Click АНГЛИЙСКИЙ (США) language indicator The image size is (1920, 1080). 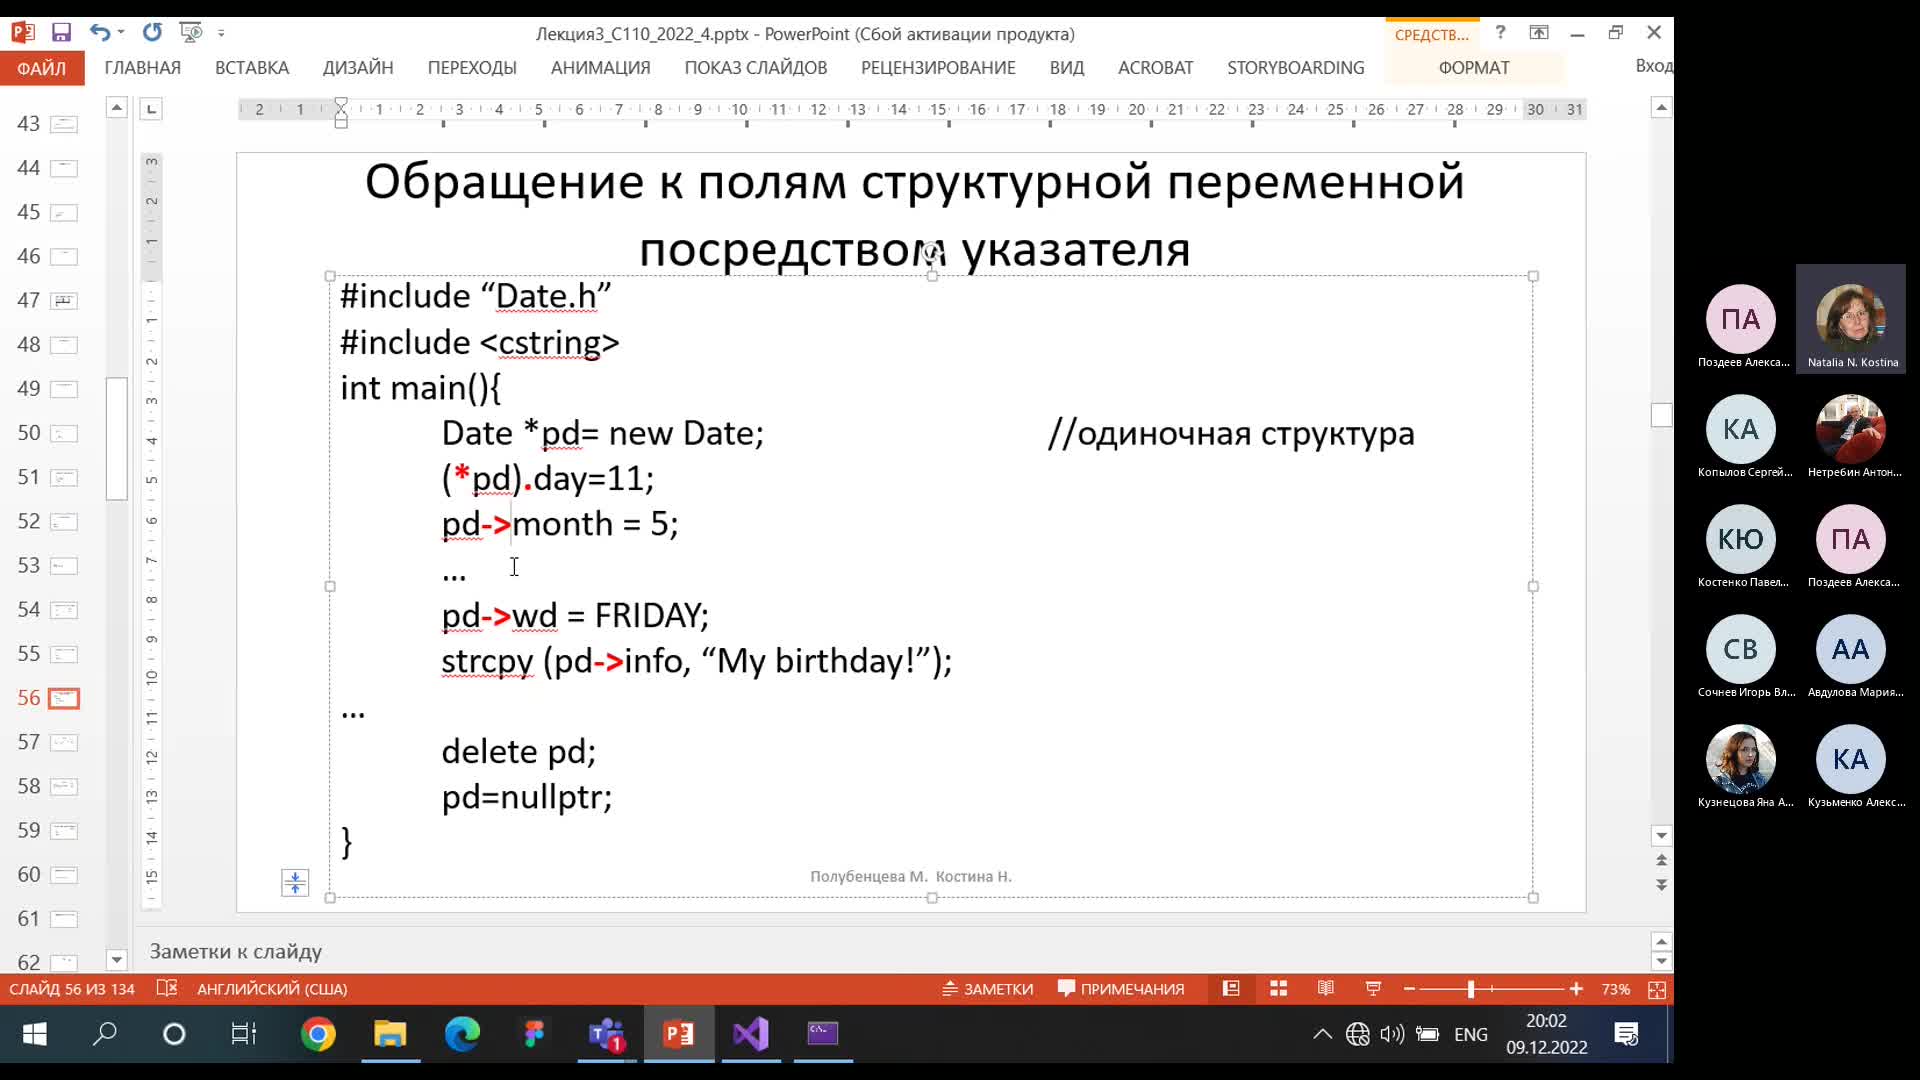[272, 989]
